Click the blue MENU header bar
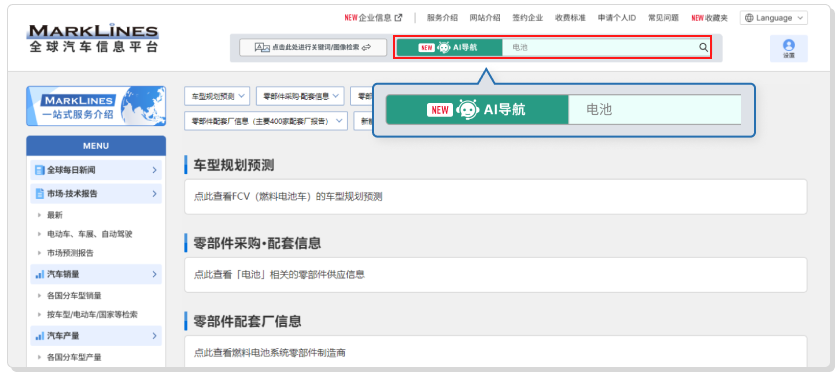 [x=96, y=146]
